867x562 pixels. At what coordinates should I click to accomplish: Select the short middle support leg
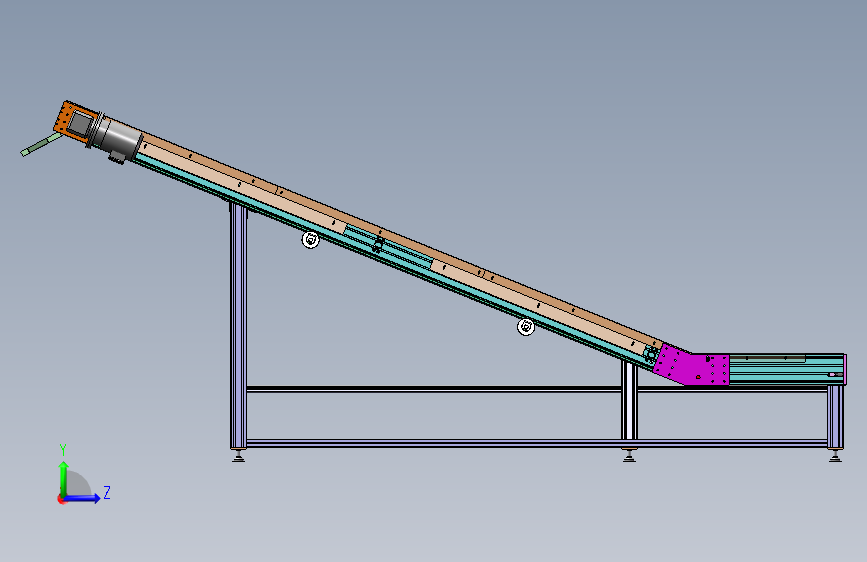pos(629,403)
